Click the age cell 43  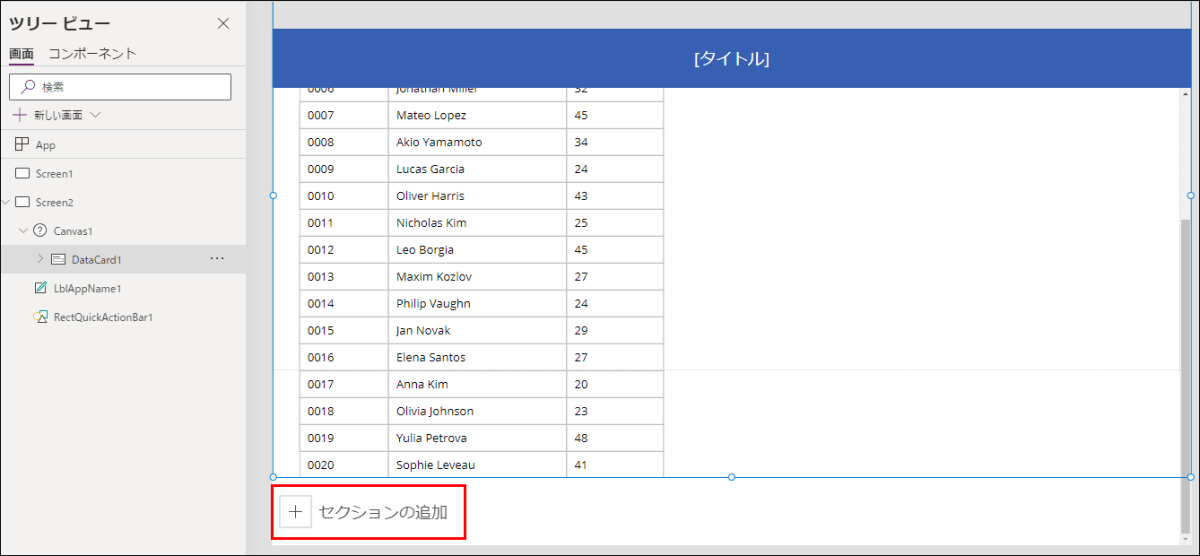[615, 196]
